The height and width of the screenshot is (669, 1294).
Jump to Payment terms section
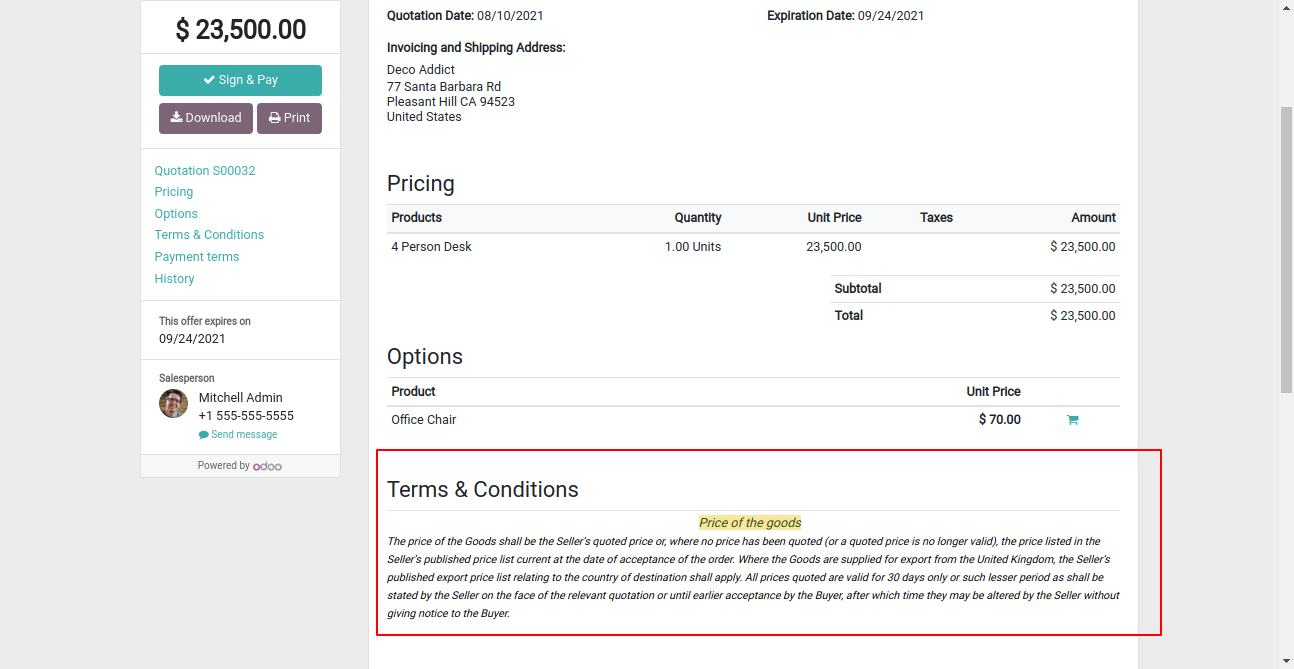[x=197, y=257]
